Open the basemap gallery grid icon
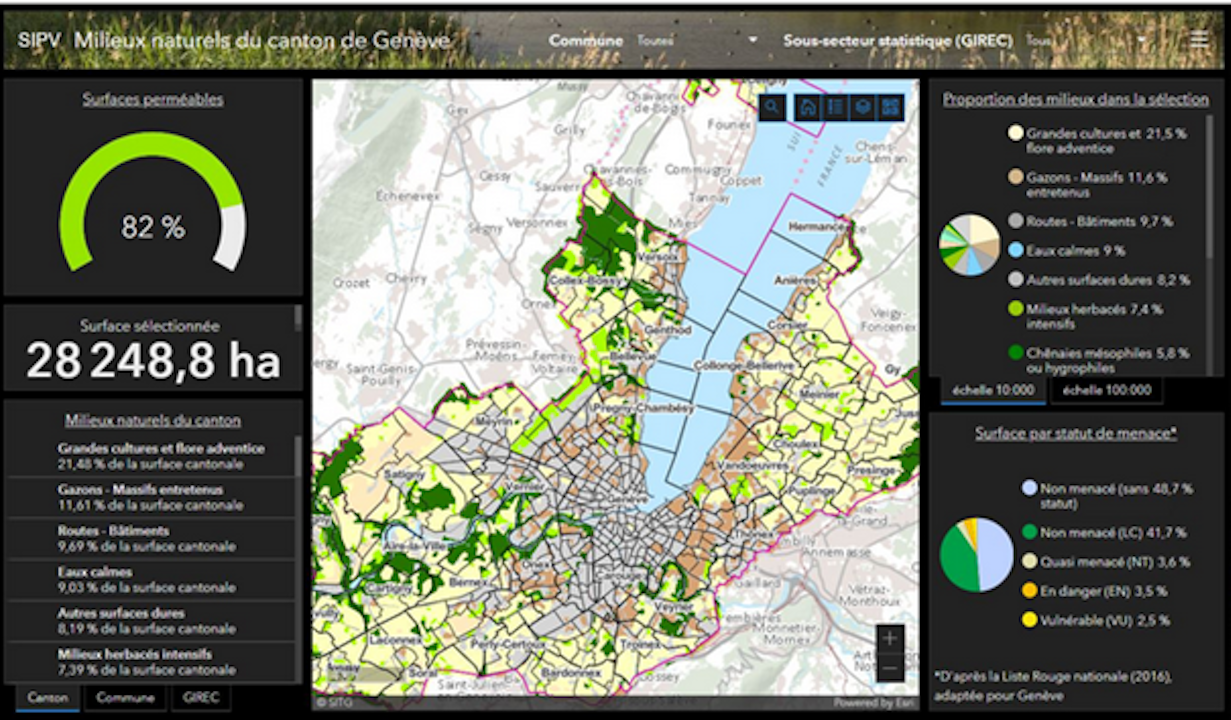 (x=889, y=108)
